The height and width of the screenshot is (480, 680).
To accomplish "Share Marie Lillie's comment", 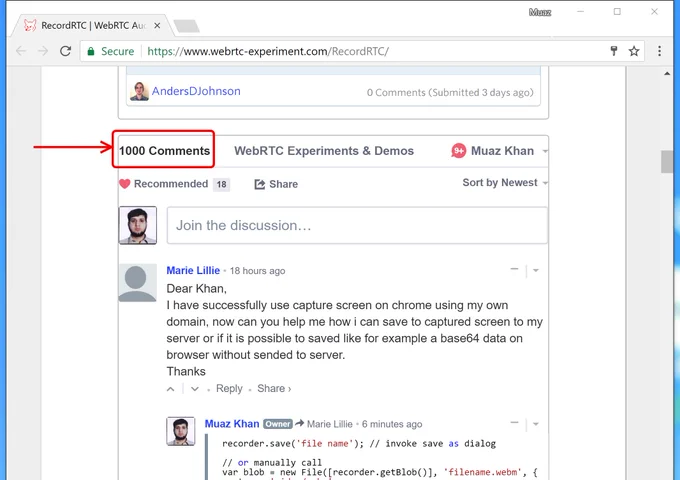I will pyautogui.click(x=274, y=389).
